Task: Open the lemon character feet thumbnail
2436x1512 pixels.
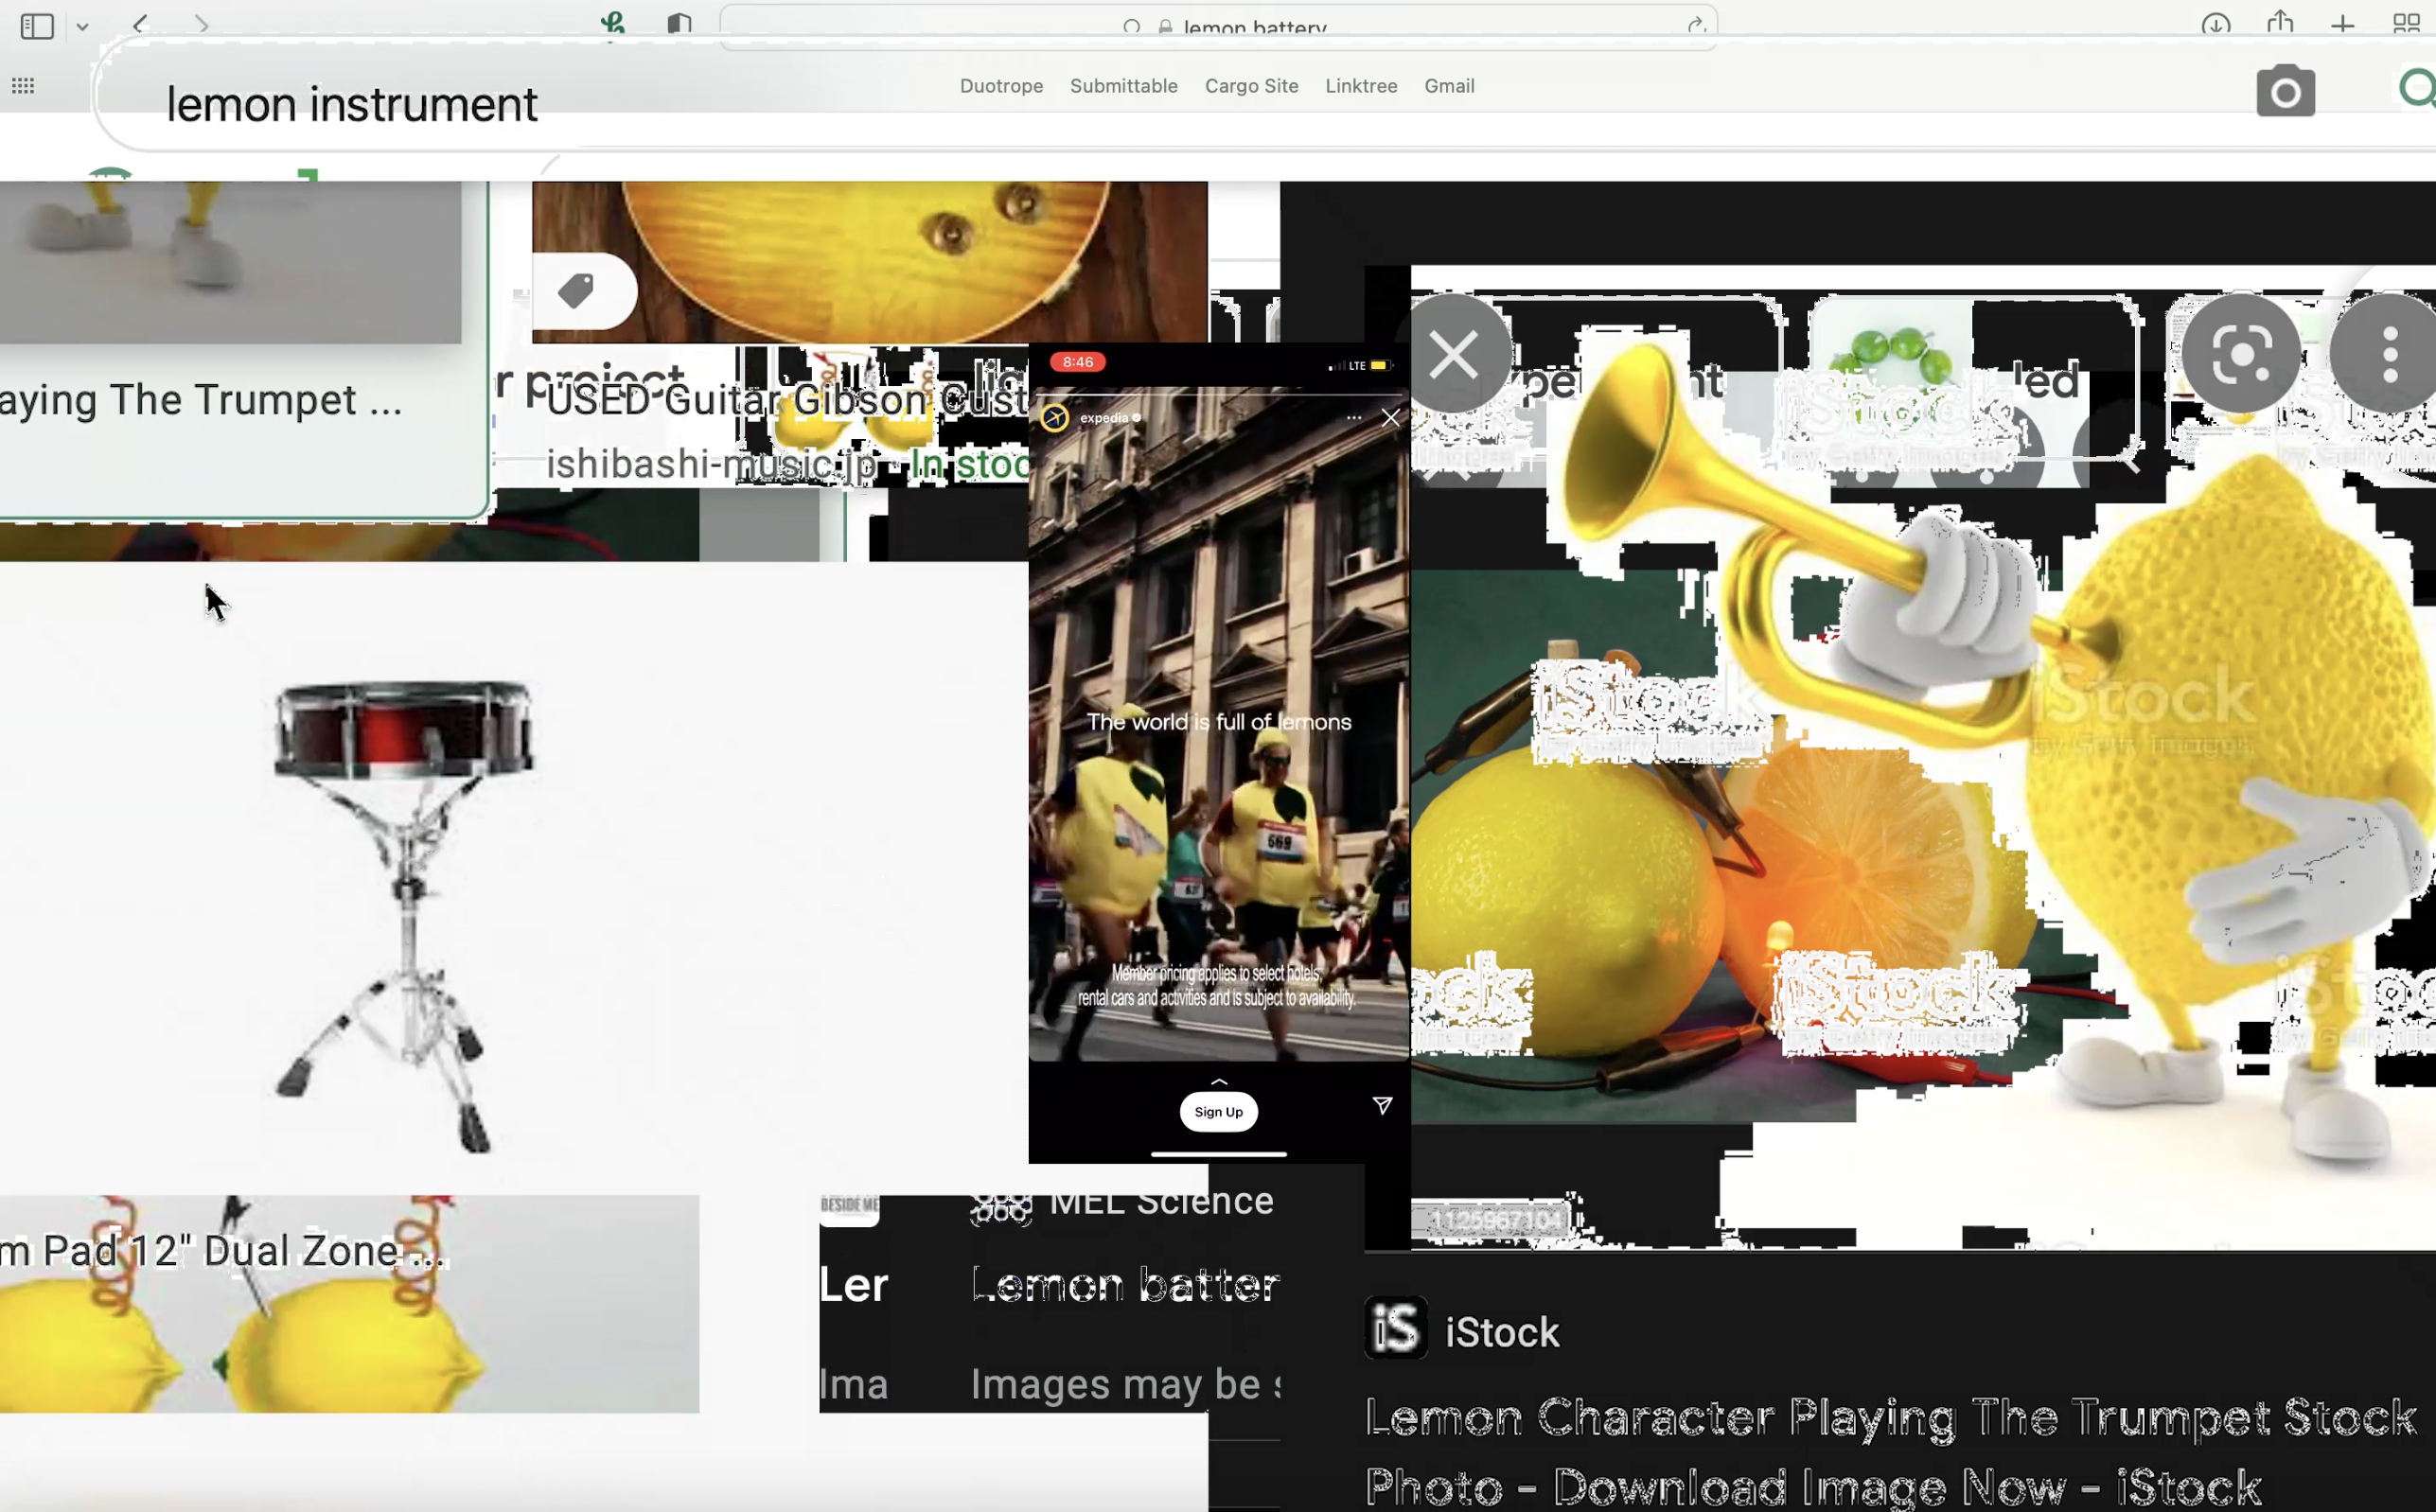Action: [230, 262]
